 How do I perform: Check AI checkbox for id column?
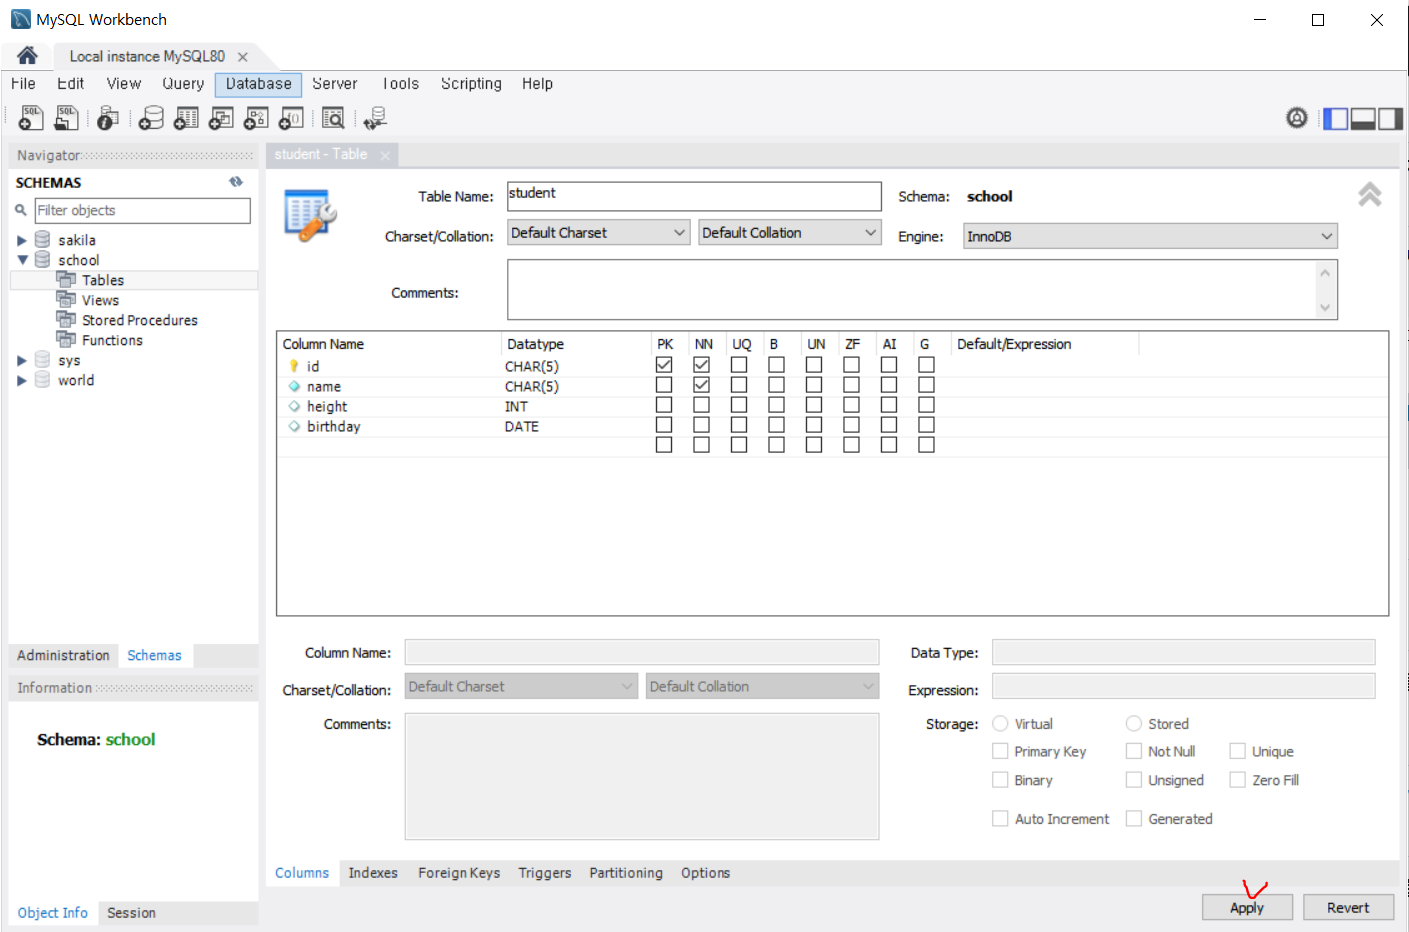point(889,365)
